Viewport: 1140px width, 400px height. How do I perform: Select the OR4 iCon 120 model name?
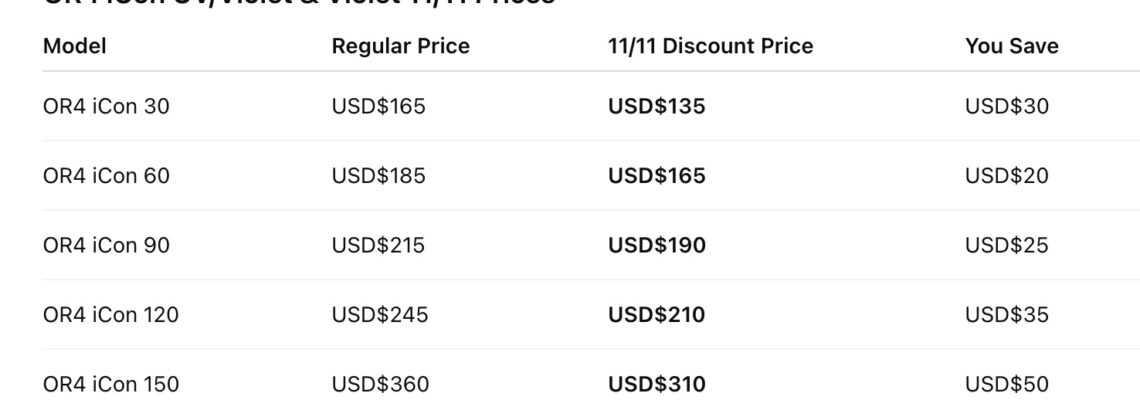(111, 315)
